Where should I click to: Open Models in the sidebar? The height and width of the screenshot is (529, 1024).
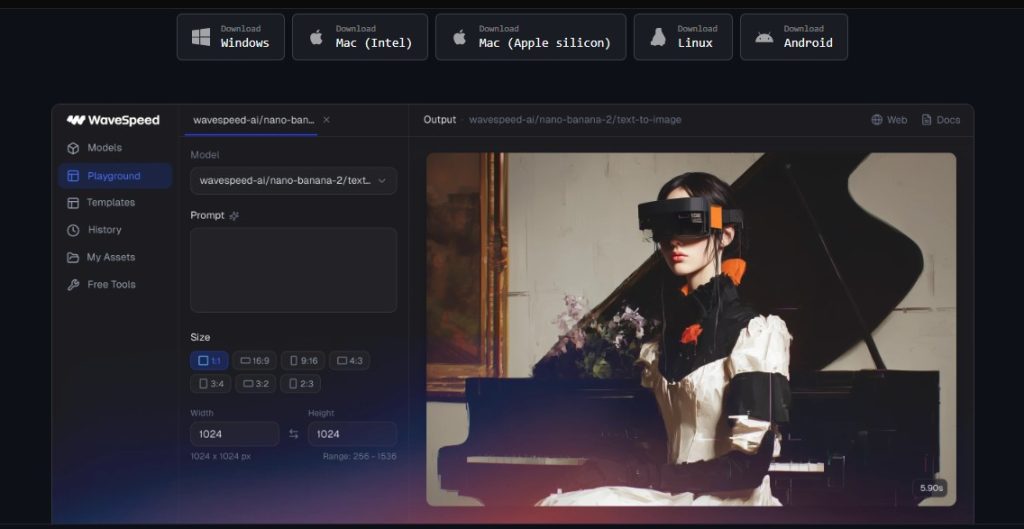(114, 148)
